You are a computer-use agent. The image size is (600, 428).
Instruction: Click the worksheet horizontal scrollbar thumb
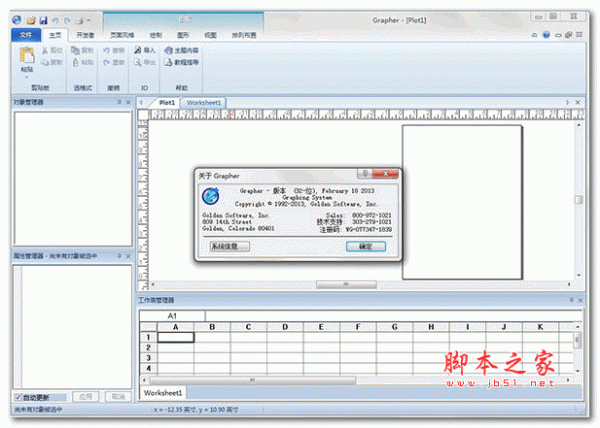(x=252, y=380)
